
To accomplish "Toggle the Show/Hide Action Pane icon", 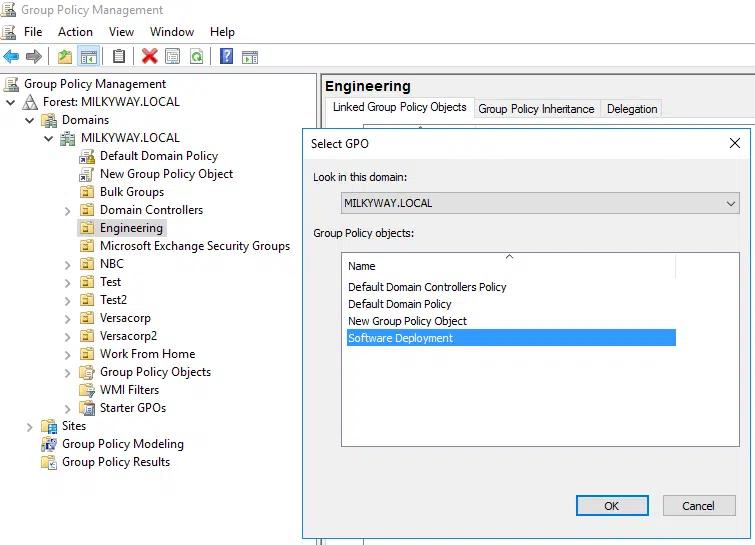I will [x=249, y=57].
